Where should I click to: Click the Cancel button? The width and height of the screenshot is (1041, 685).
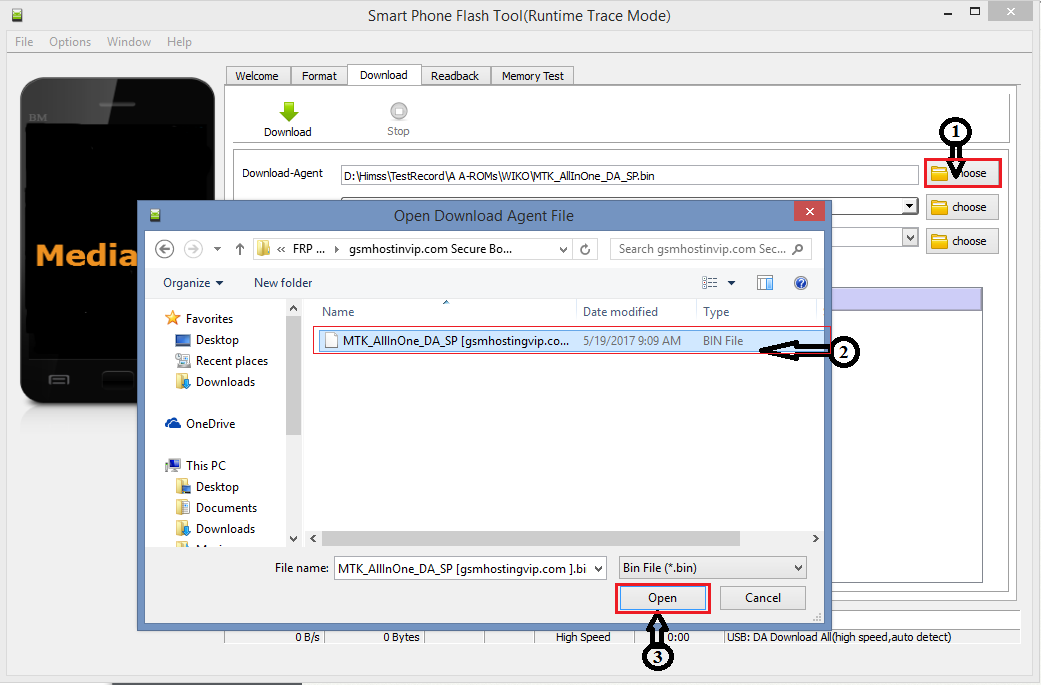pyautogui.click(x=763, y=598)
